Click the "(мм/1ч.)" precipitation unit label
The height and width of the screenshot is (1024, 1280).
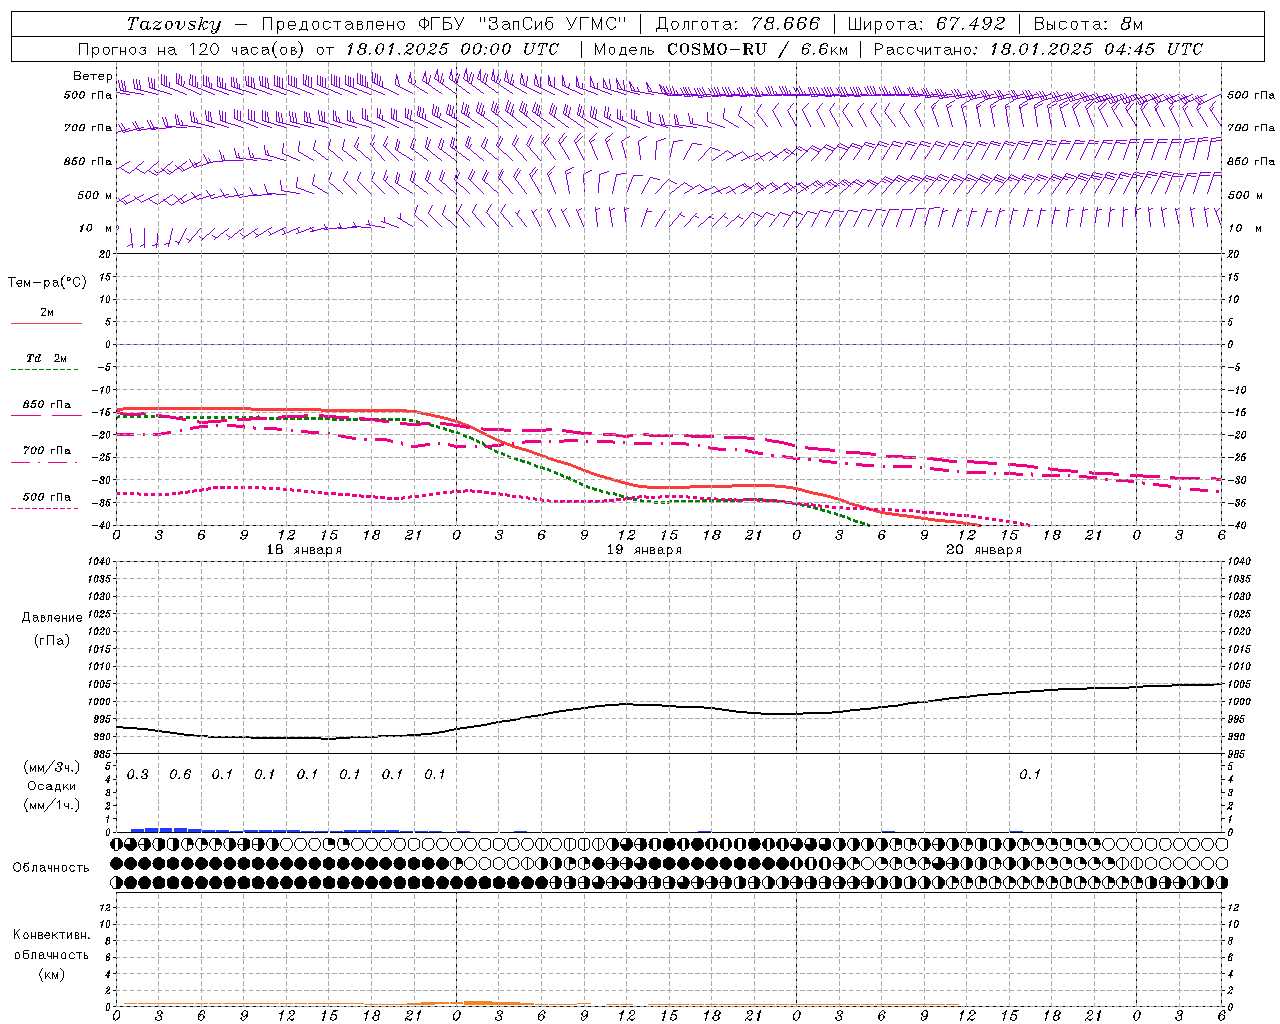pyautogui.click(x=51, y=805)
